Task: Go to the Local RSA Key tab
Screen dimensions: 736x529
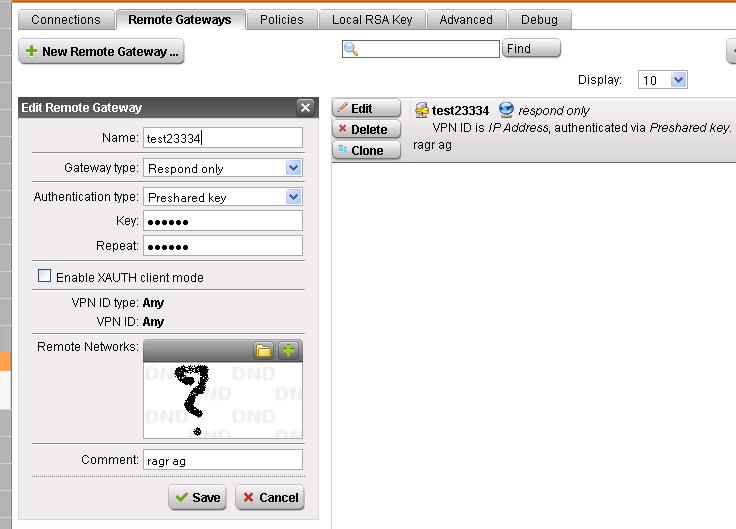Action: point(374,19)
